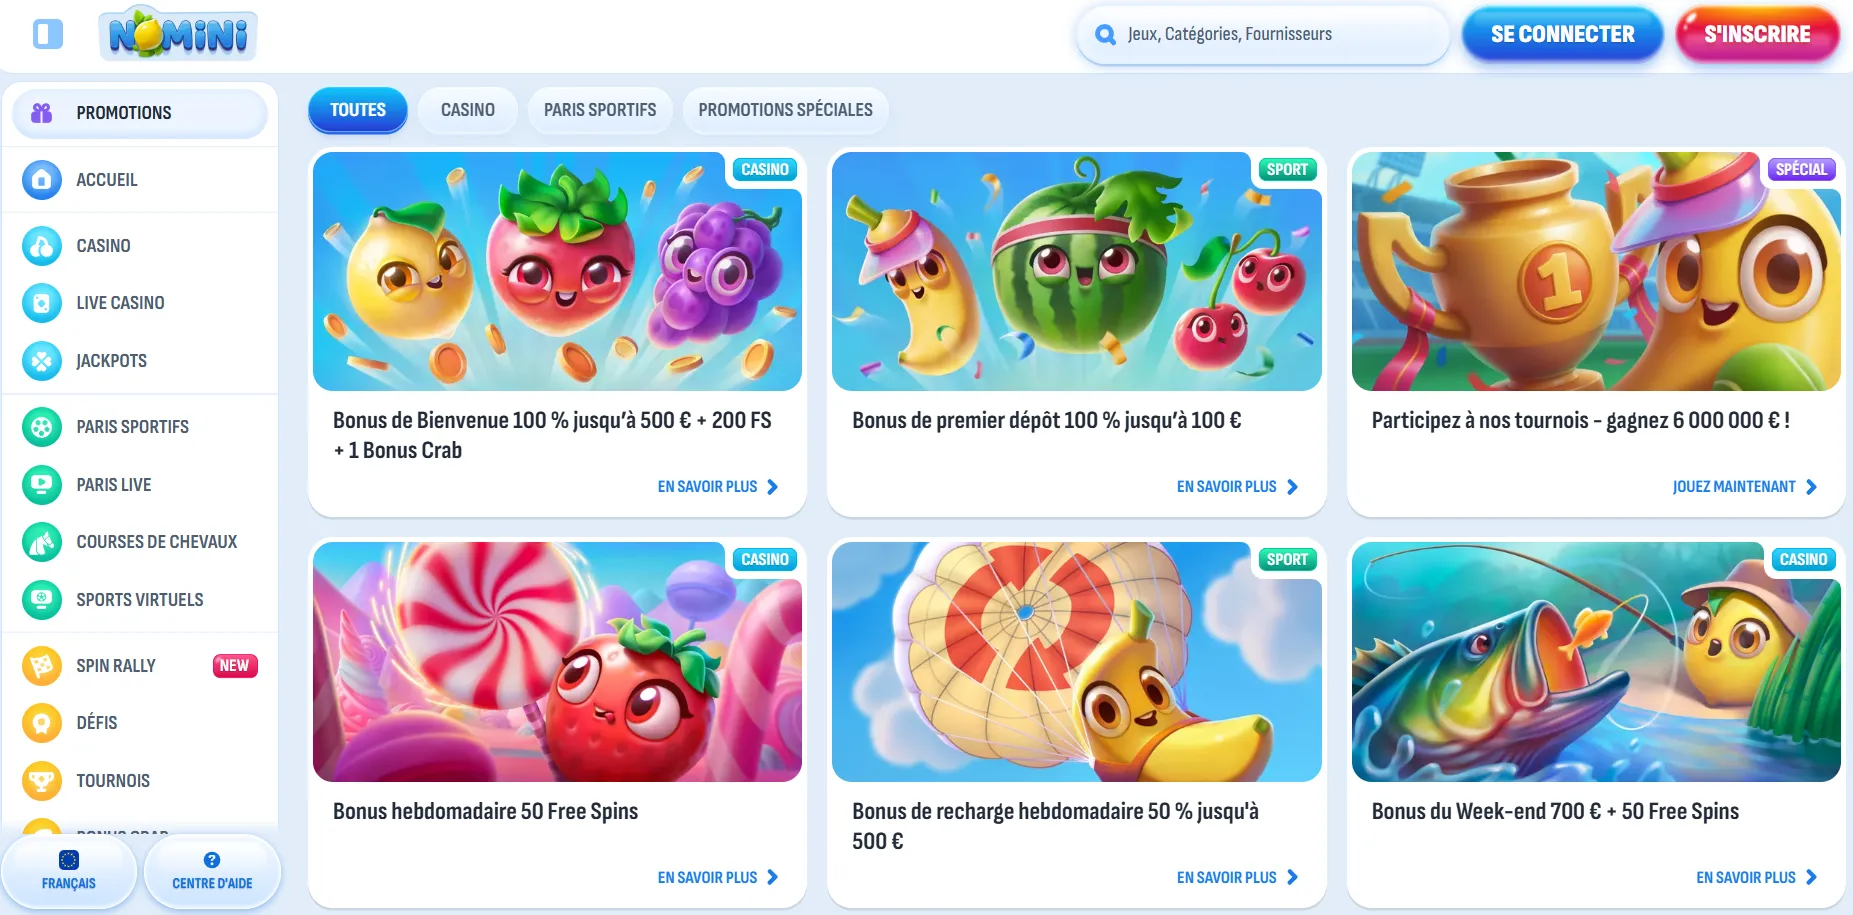Open the Centre d'aide help button

coord(212,871)
